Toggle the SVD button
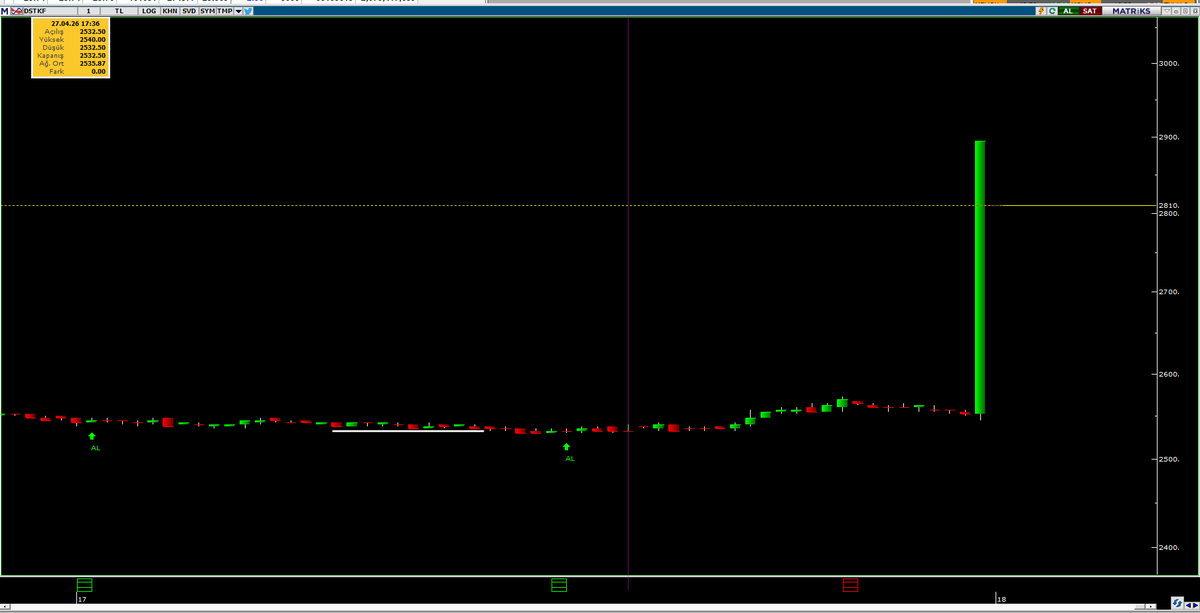The image size is (1200, 613). [188, 11]
